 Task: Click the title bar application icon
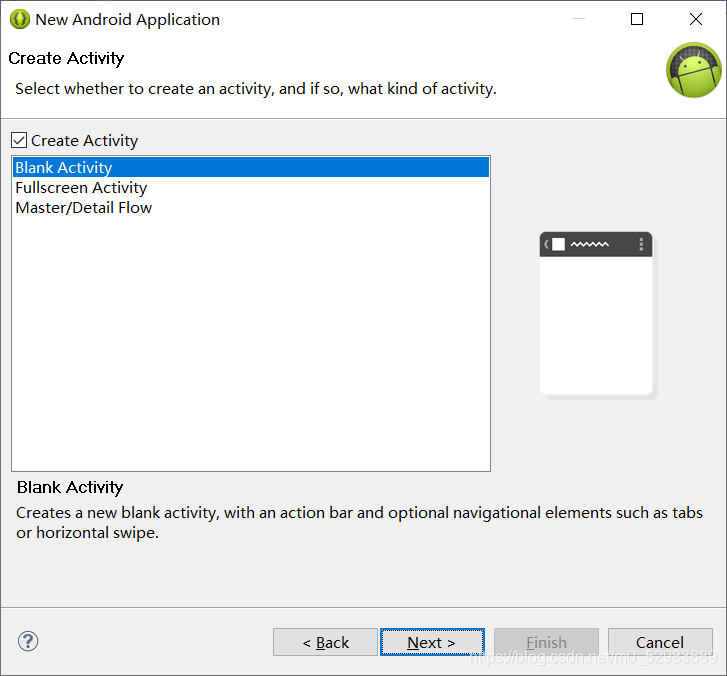(x=20, y=19)
